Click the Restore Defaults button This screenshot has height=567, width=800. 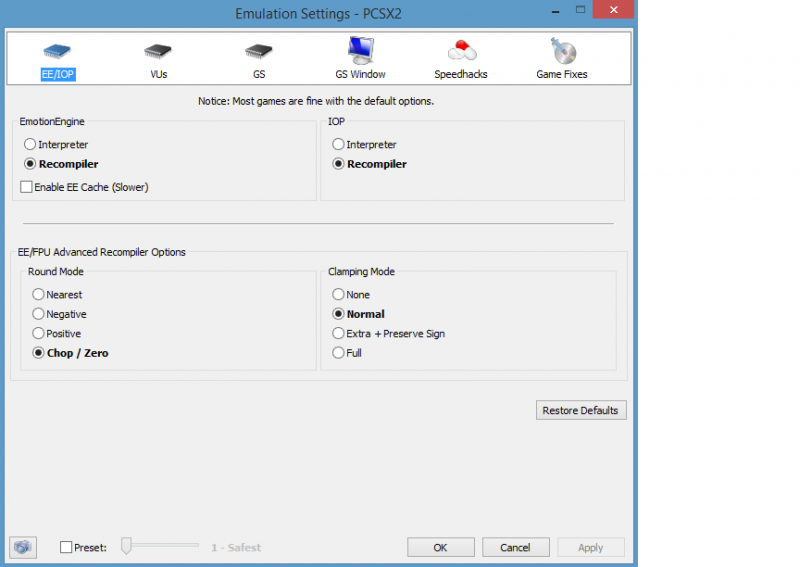(581, 410)
